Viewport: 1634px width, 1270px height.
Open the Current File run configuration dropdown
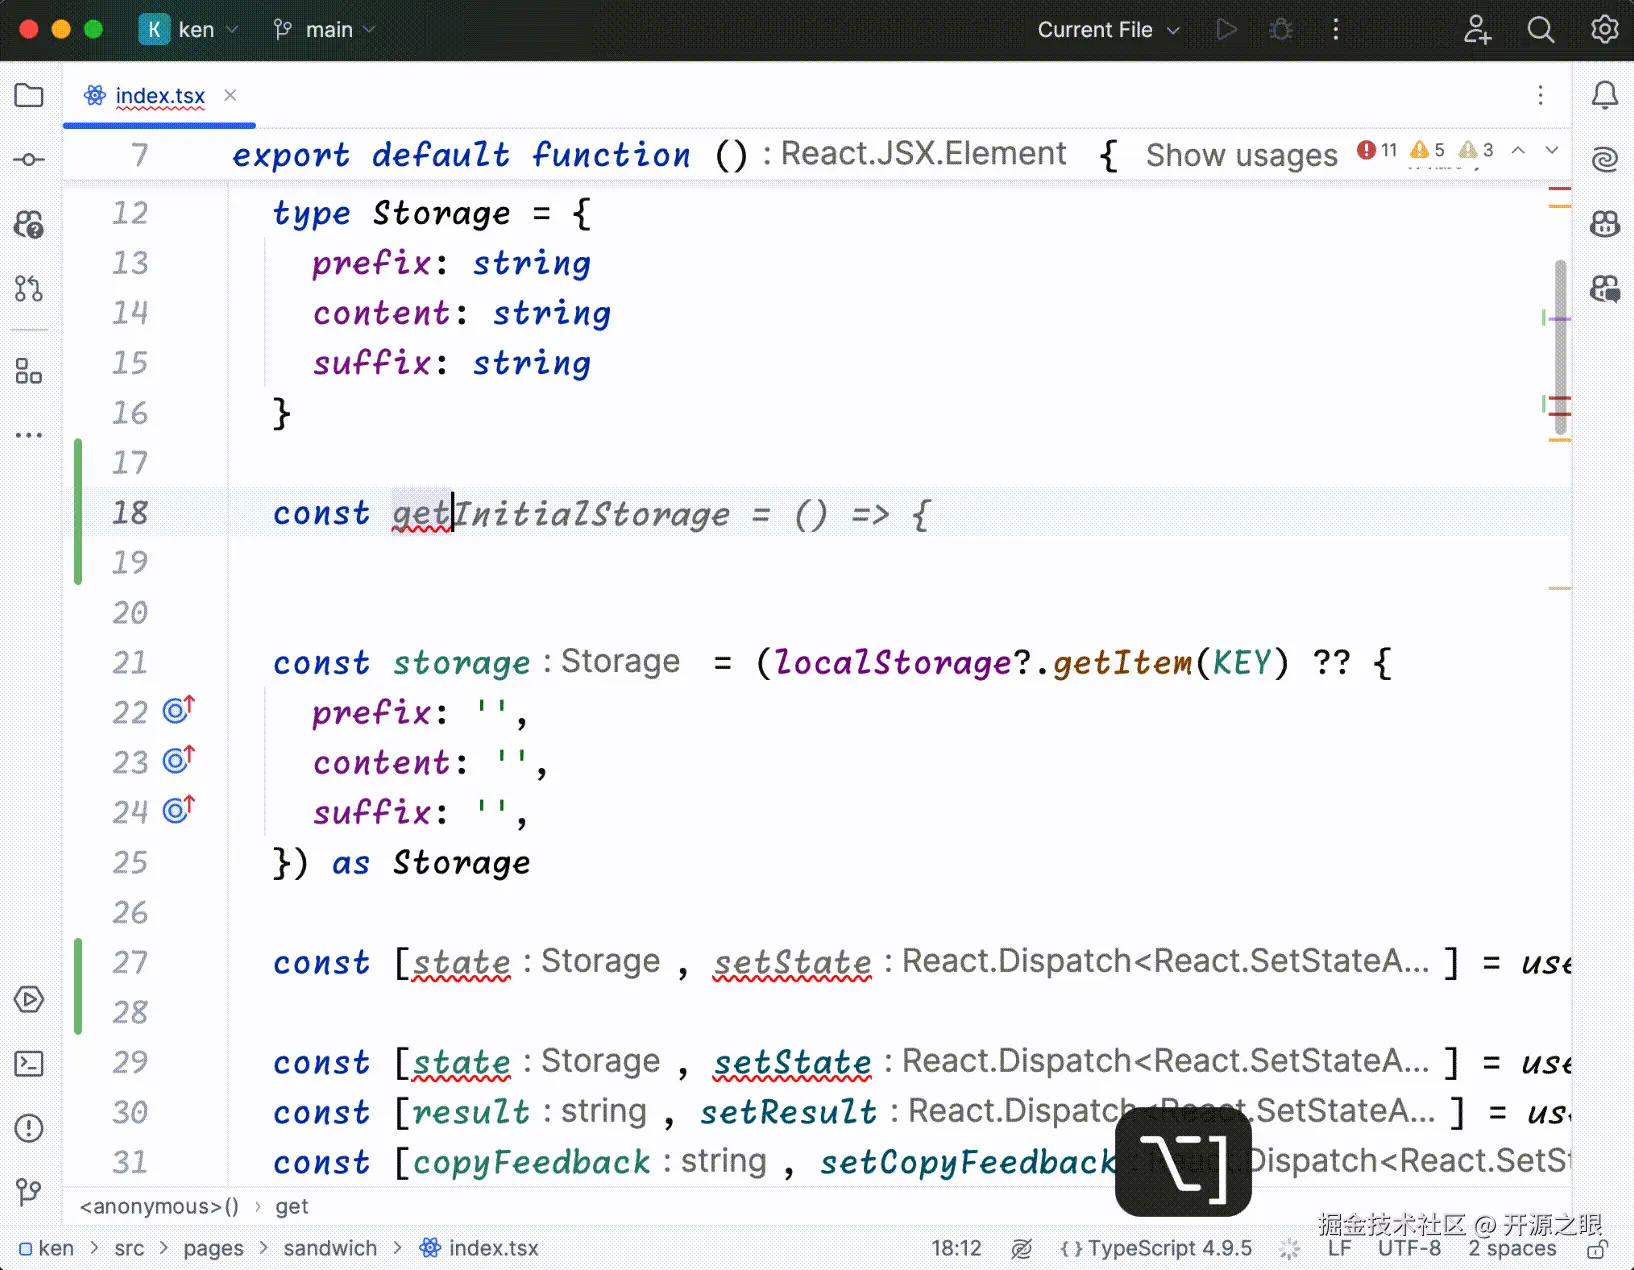(x=1108, y=30)
